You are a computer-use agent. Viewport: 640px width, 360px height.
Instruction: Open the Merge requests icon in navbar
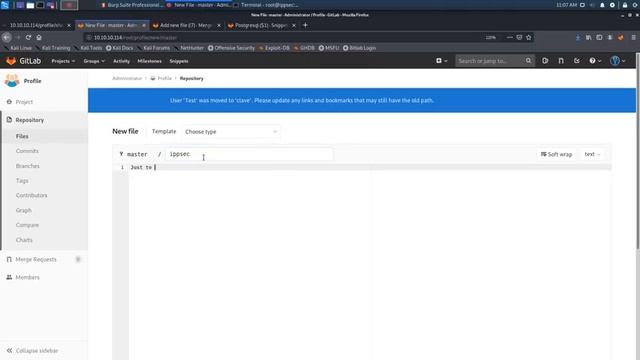[x=561, y=61]
